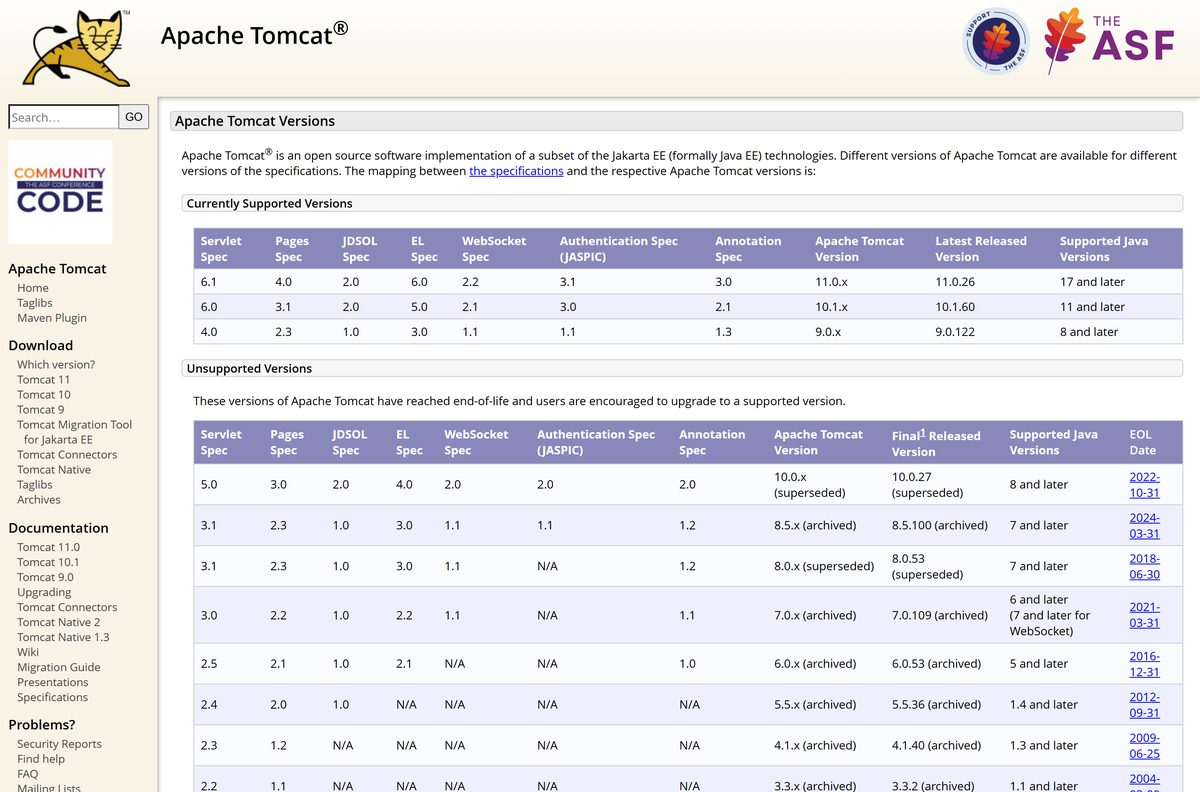The width and height of the screenshot is (1200, 792).
Task: Open Specifications sidebar link
Action: point(52,697)
